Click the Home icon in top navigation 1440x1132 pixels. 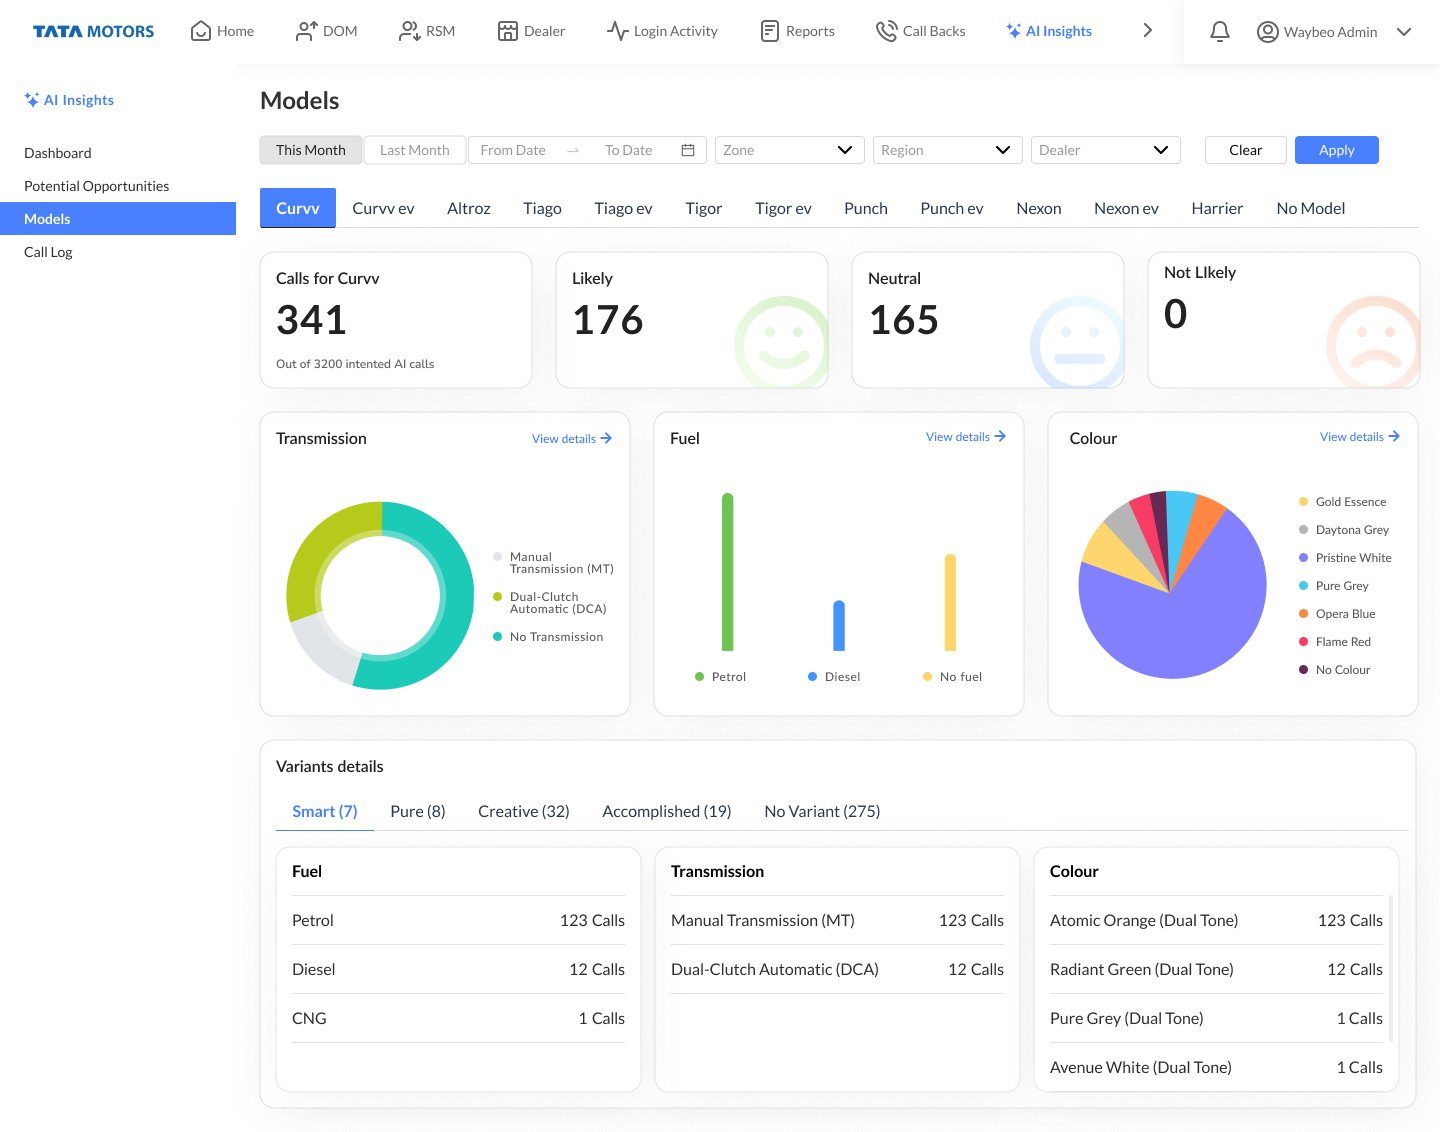click(201, 31)
